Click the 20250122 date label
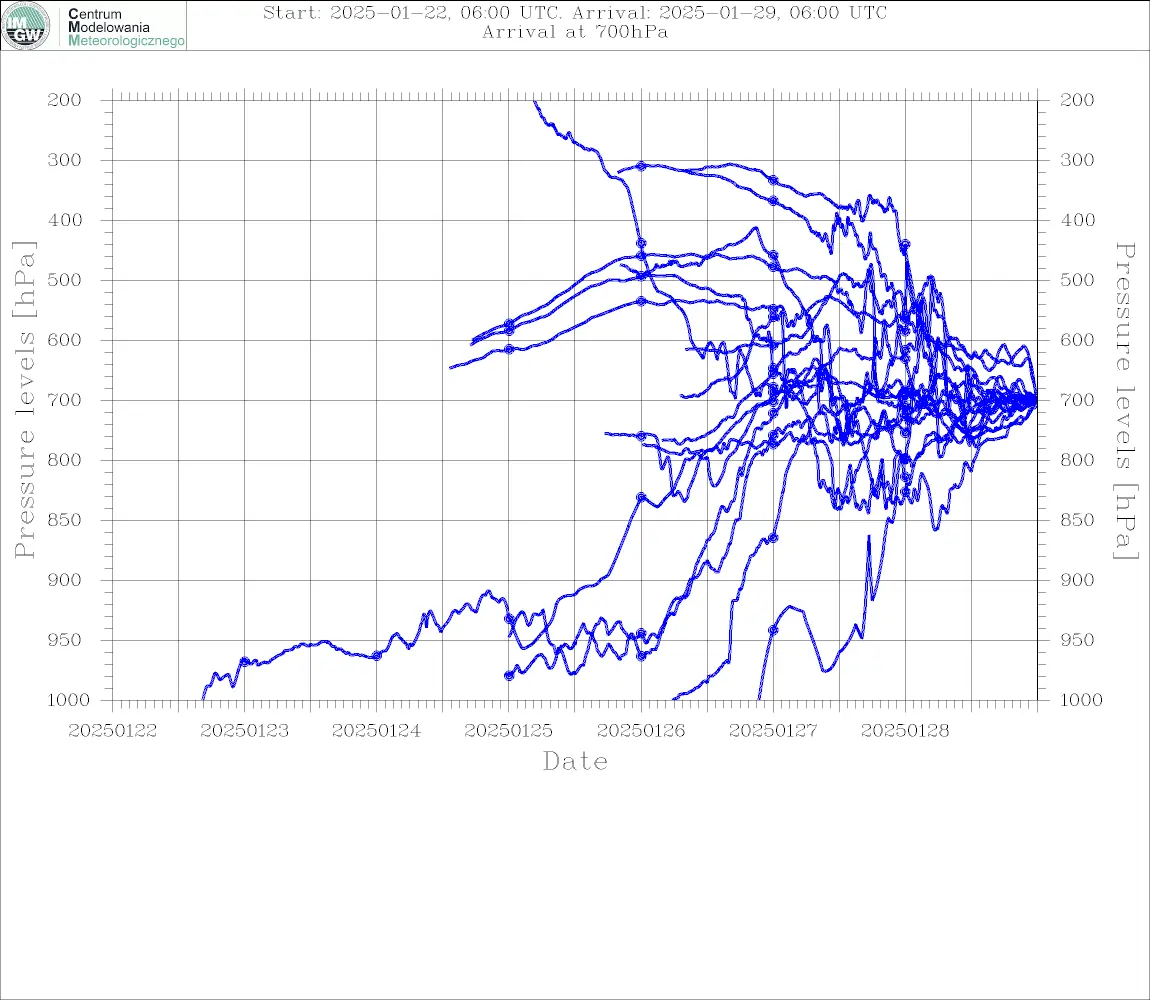This screenshot has height=1000, width=1150. (112, 731)
